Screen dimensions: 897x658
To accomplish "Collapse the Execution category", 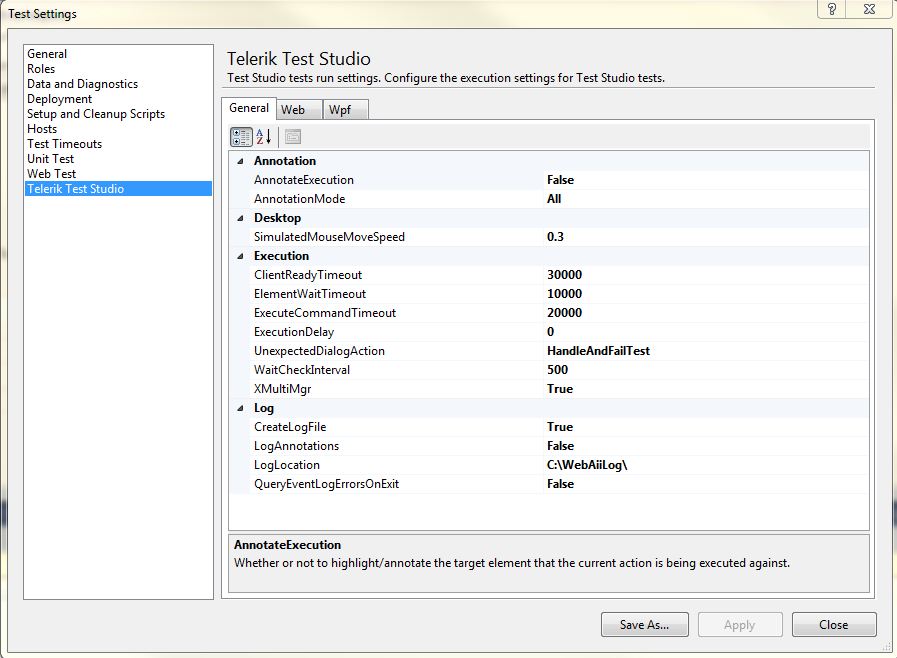I will click(x=239, y=256).
